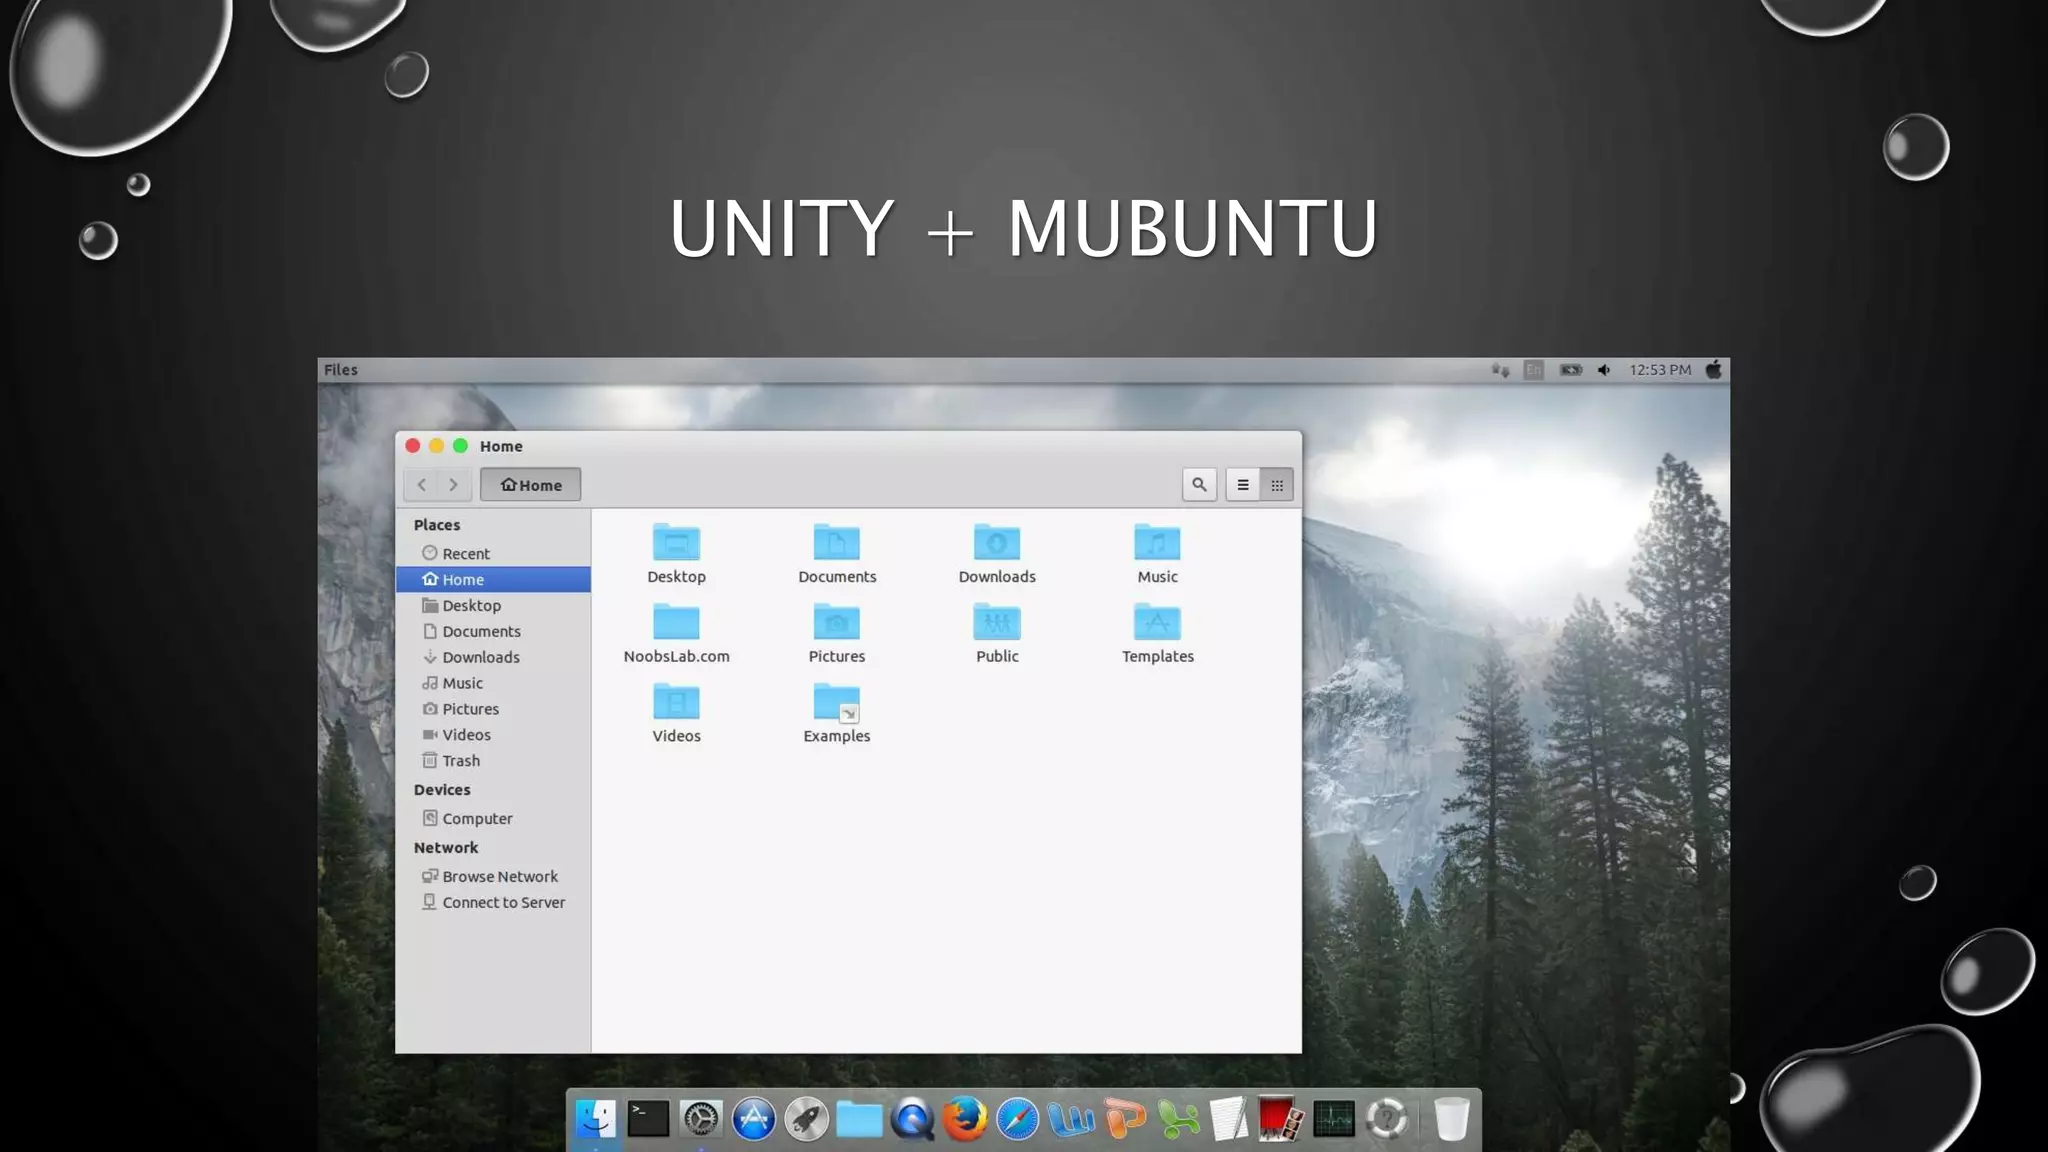Viewport: 2048px width, 1152px height.
Task: Open the En keyboard language indicator
Action: click(1534, 370)
